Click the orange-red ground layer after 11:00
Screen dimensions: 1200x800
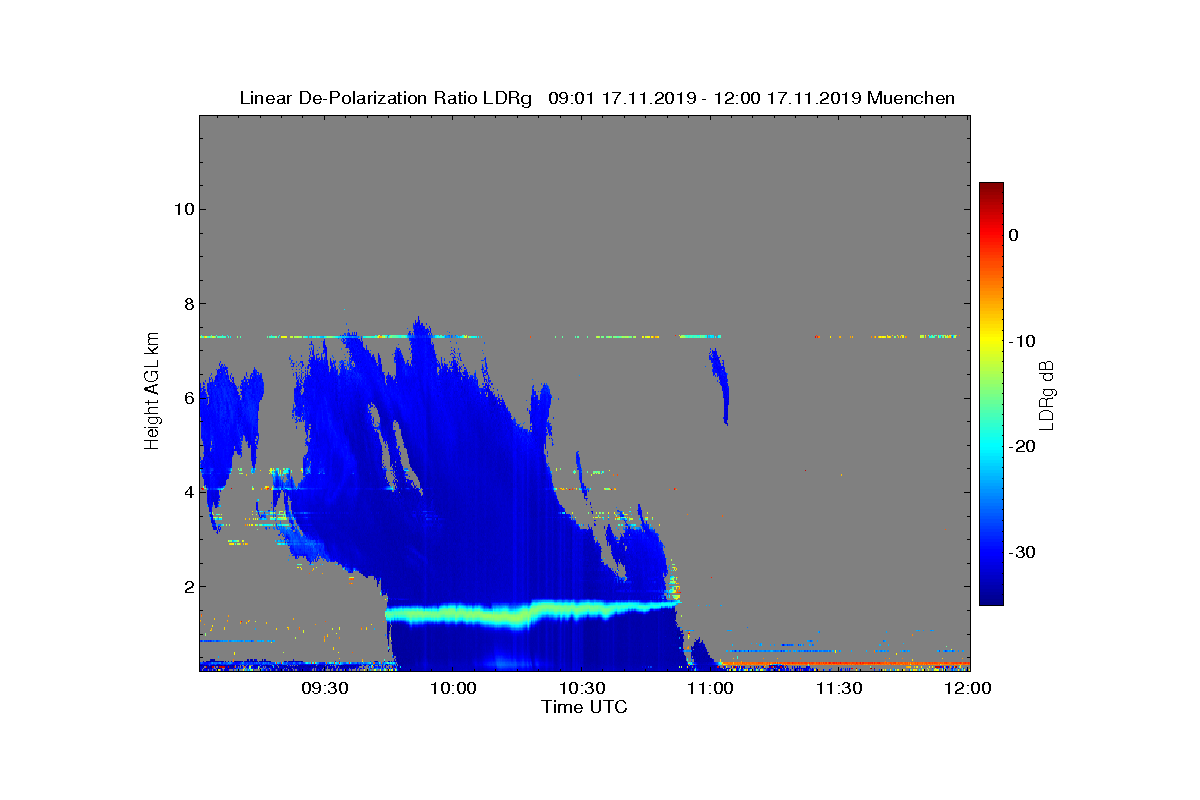click(845, 664)
